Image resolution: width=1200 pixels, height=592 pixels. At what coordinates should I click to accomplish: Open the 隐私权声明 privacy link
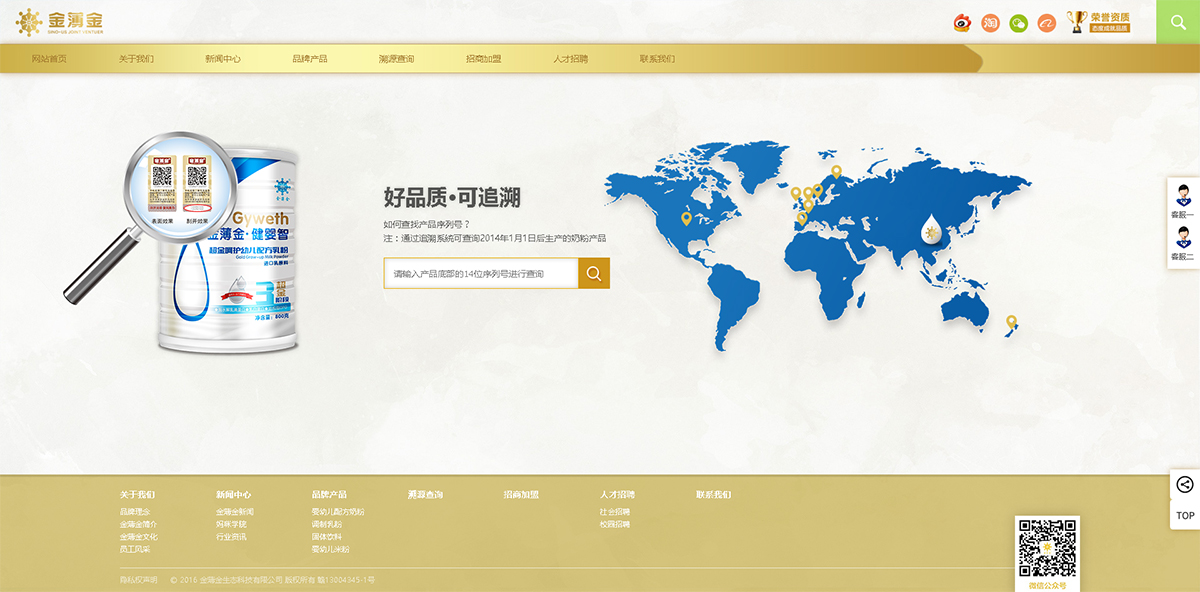[139, 579]
